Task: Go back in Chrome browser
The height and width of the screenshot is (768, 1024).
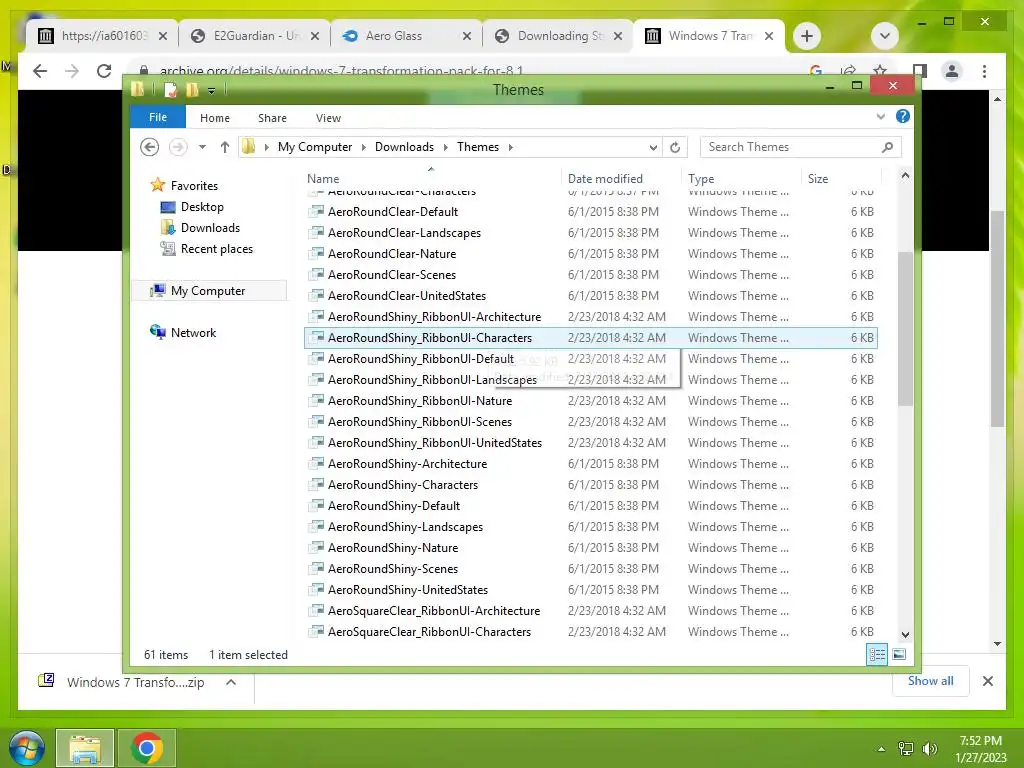Action: [40, 71]
